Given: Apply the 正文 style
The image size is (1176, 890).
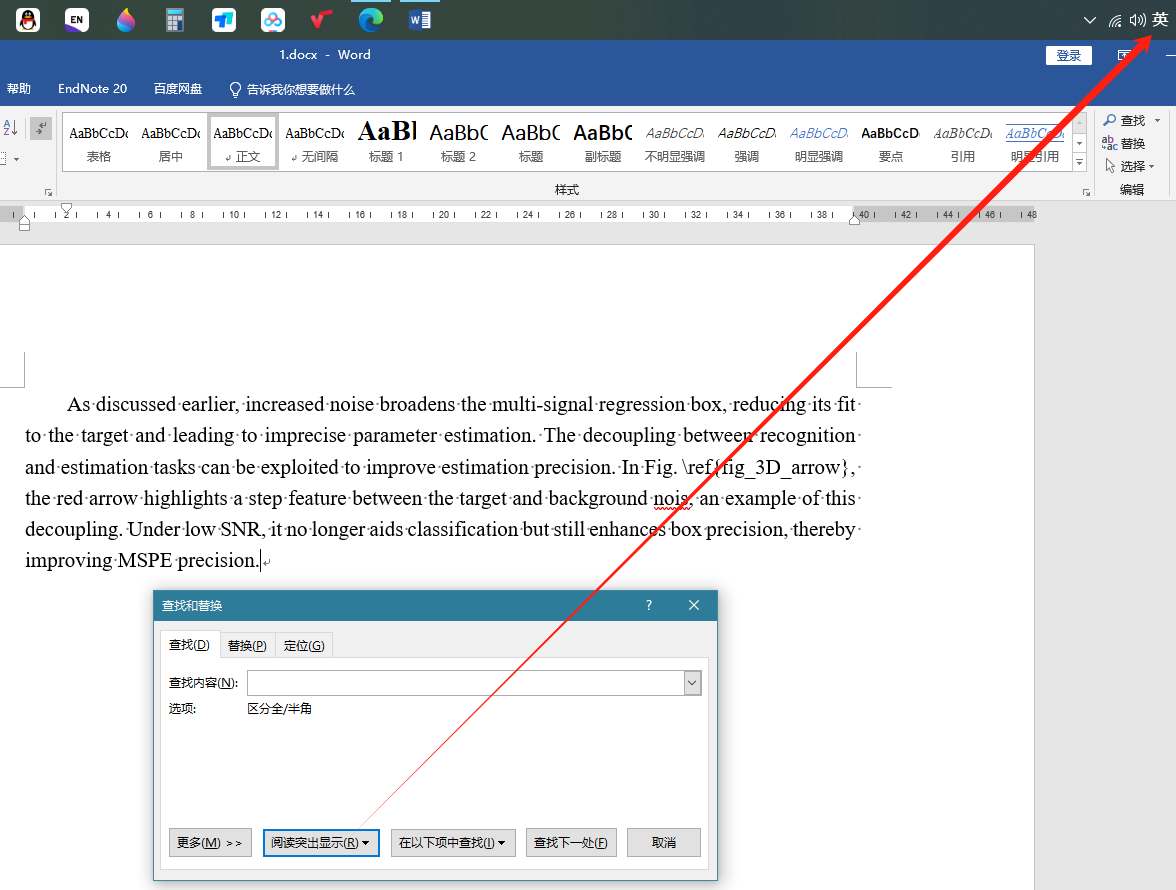Looking at the screenshot, I should 242,142.
